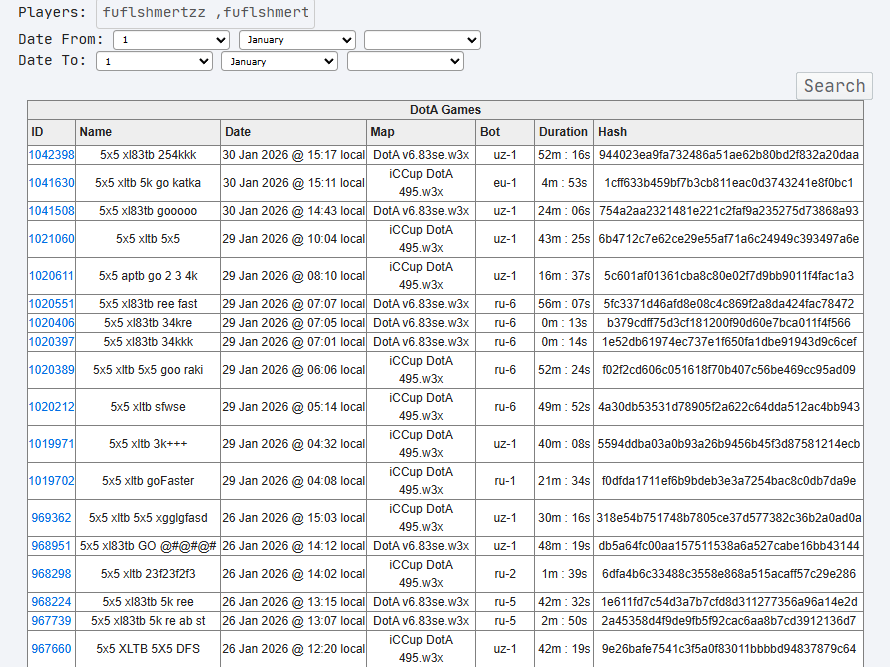
Task: Click date '26 Jan 2026 @ 13:07 local'
Action: (293, 621)
